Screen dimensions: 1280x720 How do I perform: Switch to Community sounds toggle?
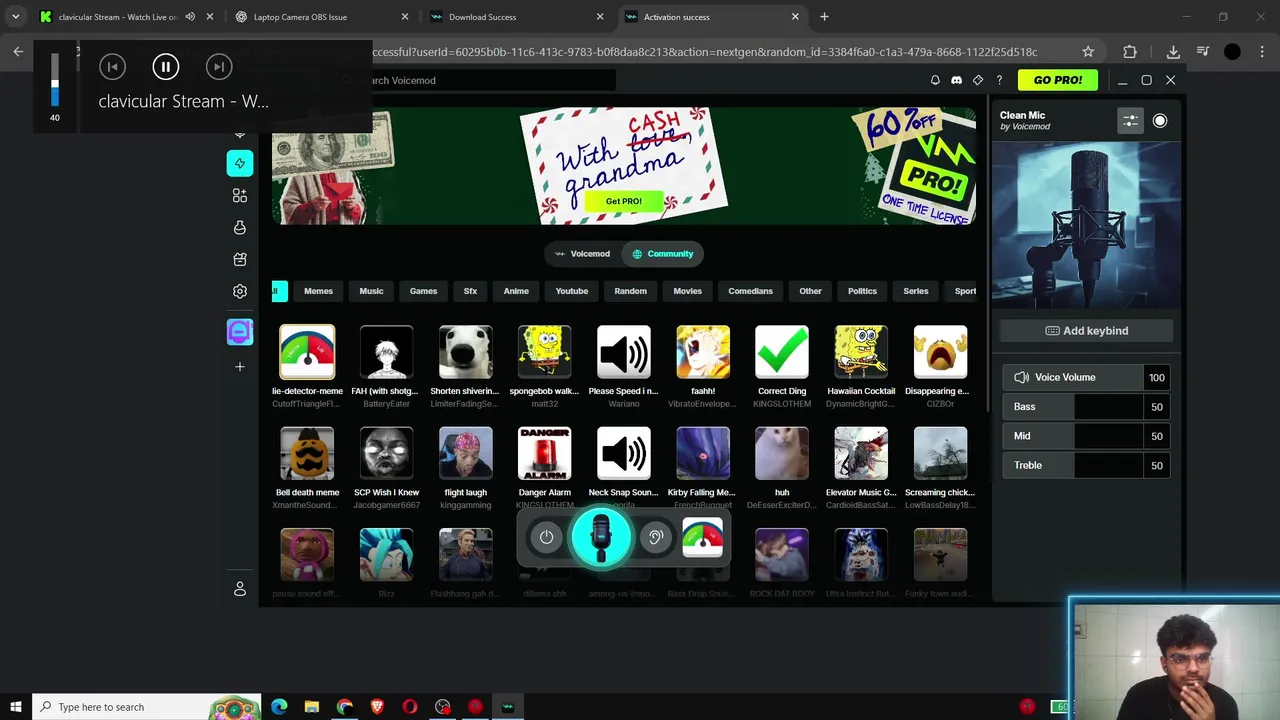coord(662,254)
